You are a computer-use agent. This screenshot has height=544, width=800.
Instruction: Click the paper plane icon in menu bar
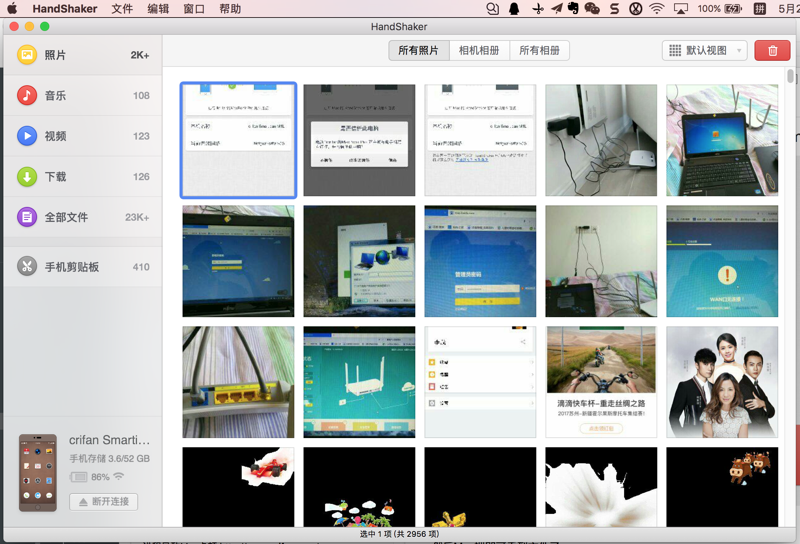557,9
